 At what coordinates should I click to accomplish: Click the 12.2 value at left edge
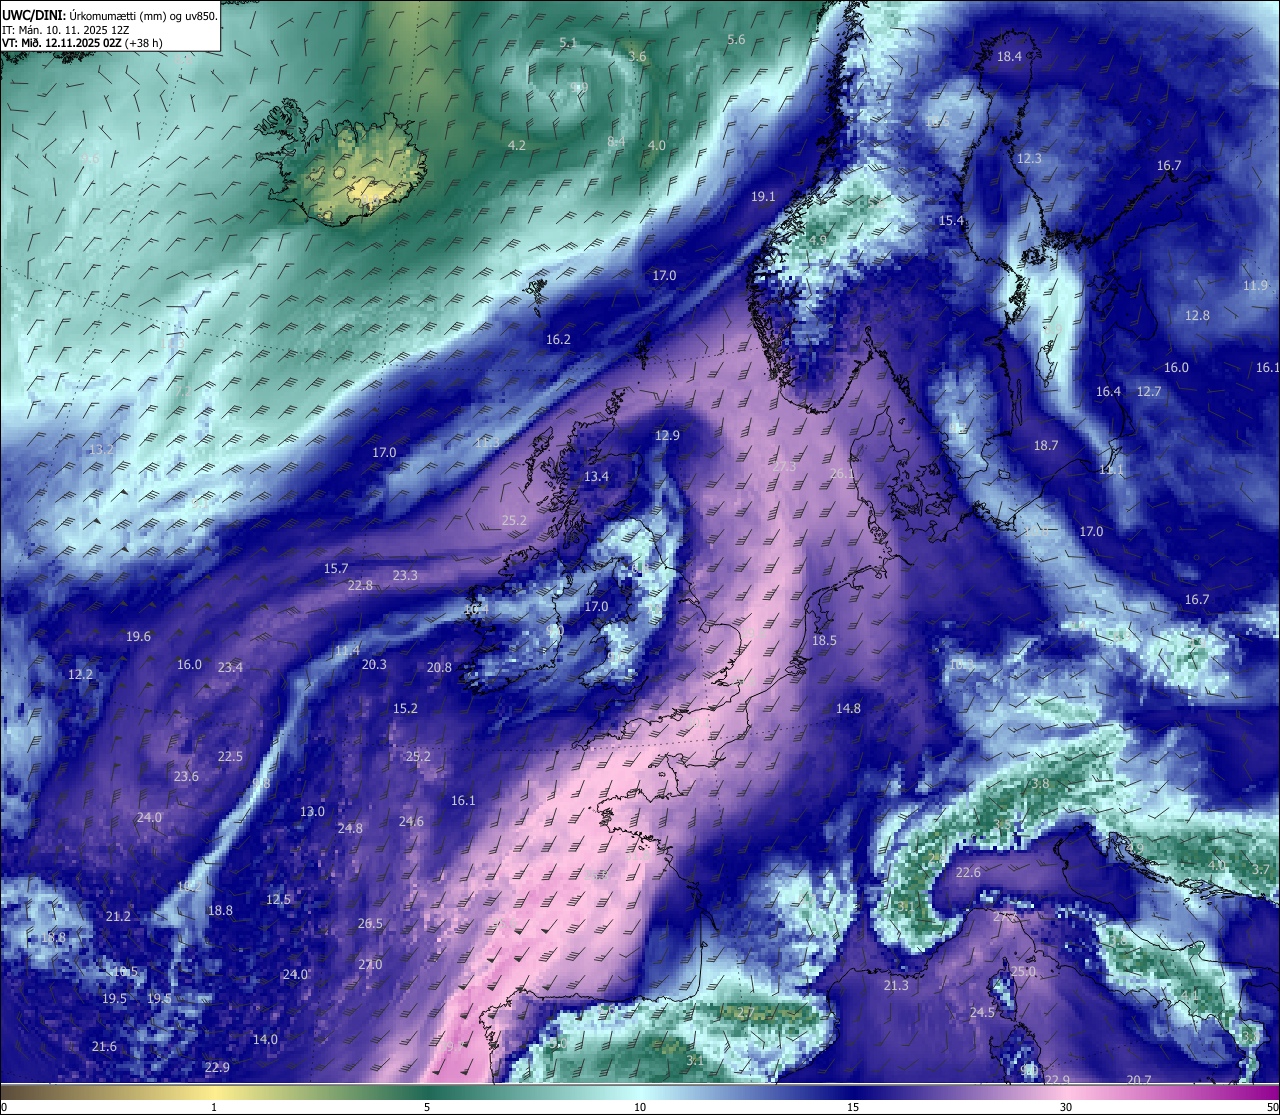(80, 675)
